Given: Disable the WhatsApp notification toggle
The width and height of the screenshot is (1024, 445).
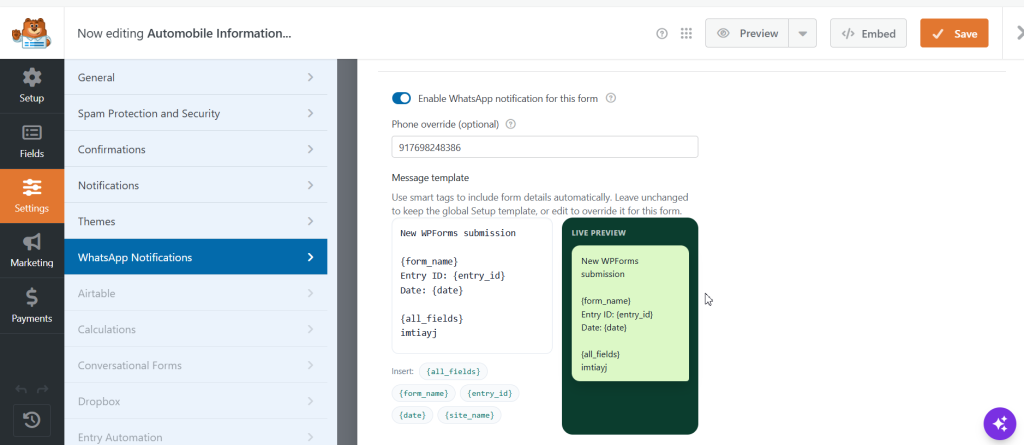Looking at the screenshot, I should (x=401, y=99).
